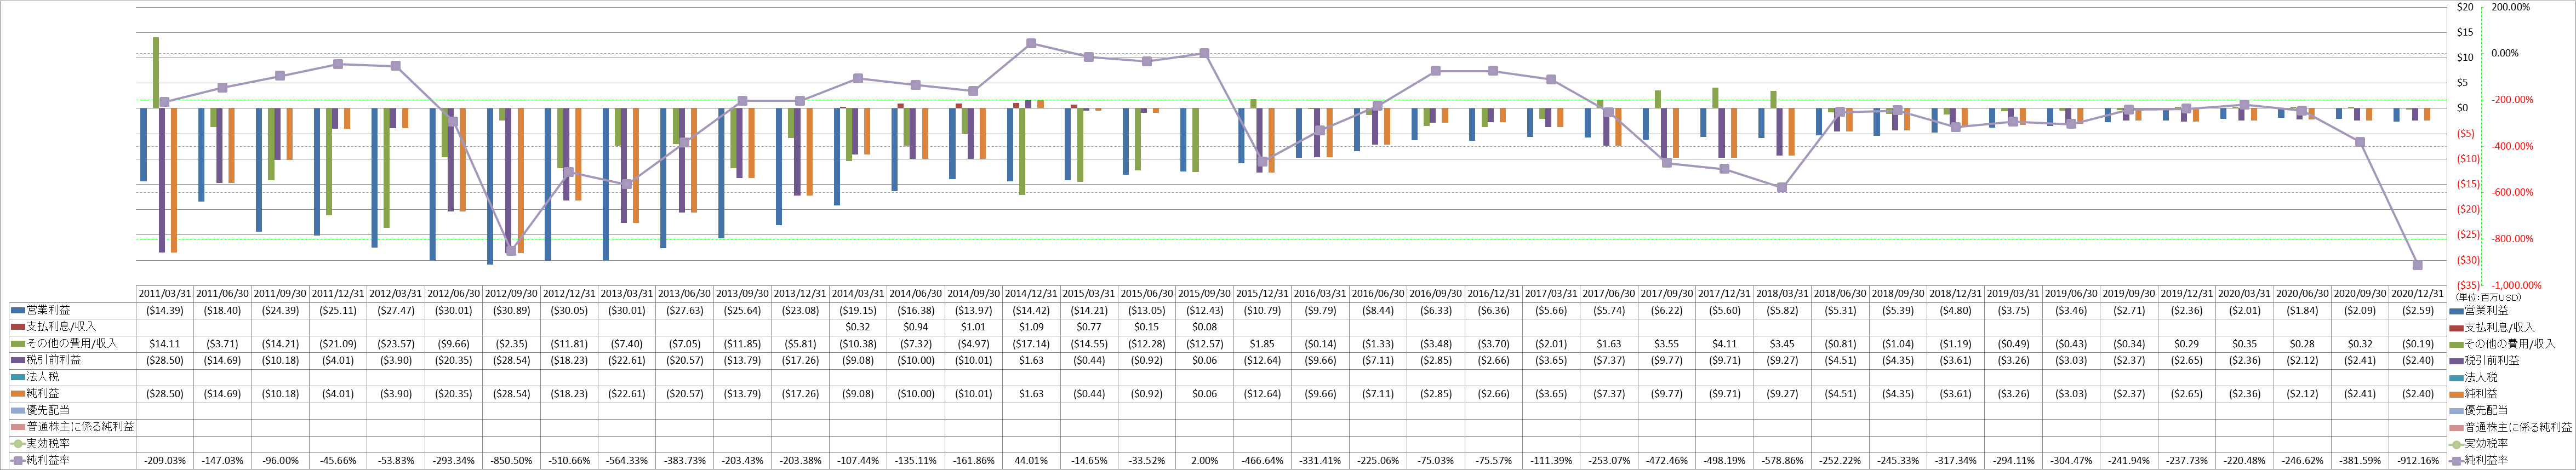Select 営業利益 cell ($14.39) for 2011/03/31
Viewport: 2576px width, 470px height.
tap(165, 311)
